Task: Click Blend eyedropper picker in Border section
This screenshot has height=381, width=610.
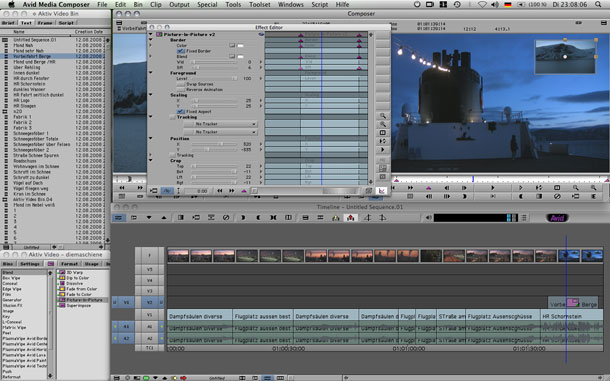Action: point(232,56)
